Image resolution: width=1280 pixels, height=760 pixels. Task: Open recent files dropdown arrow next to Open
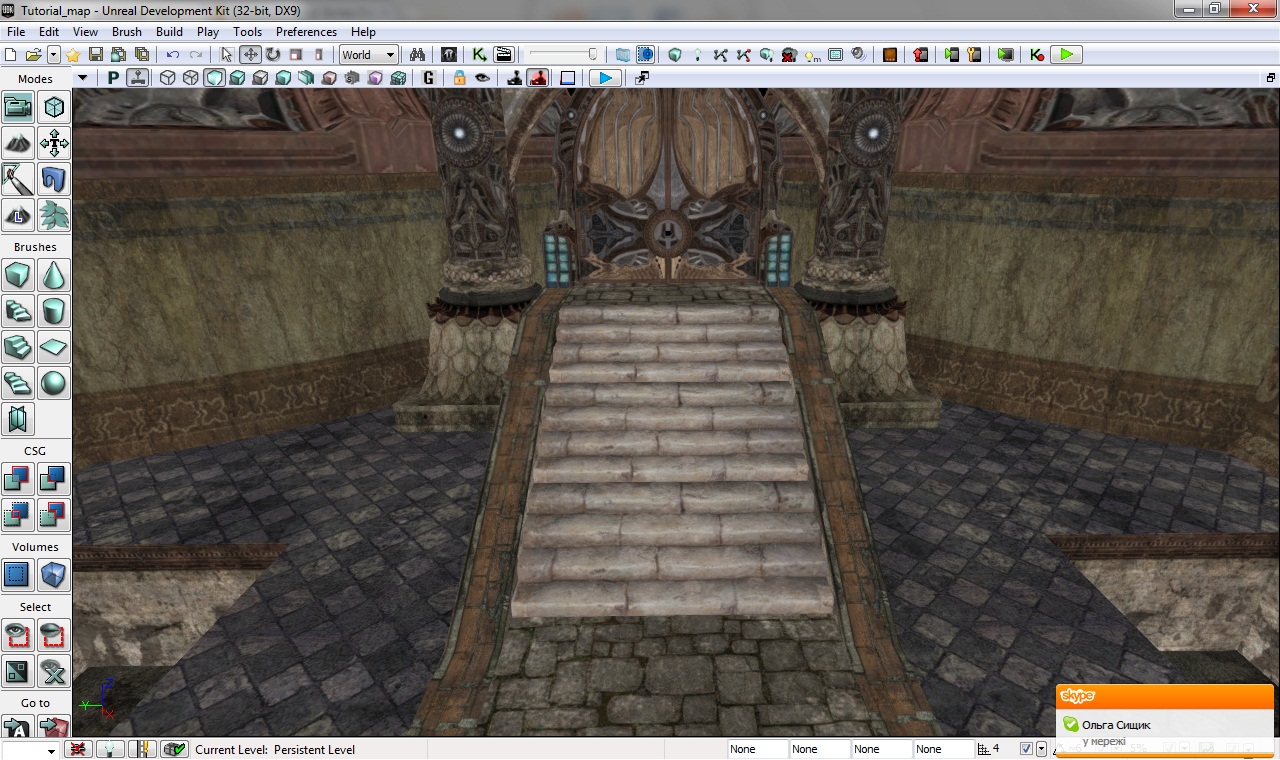(53, 55)
